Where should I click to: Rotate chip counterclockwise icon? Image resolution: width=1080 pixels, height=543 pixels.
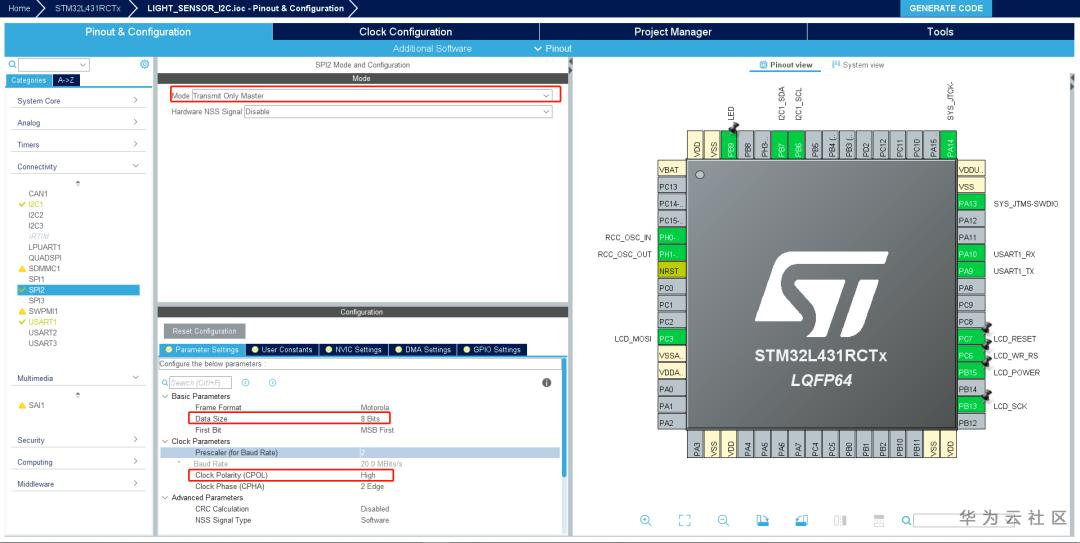click(801, 520)
